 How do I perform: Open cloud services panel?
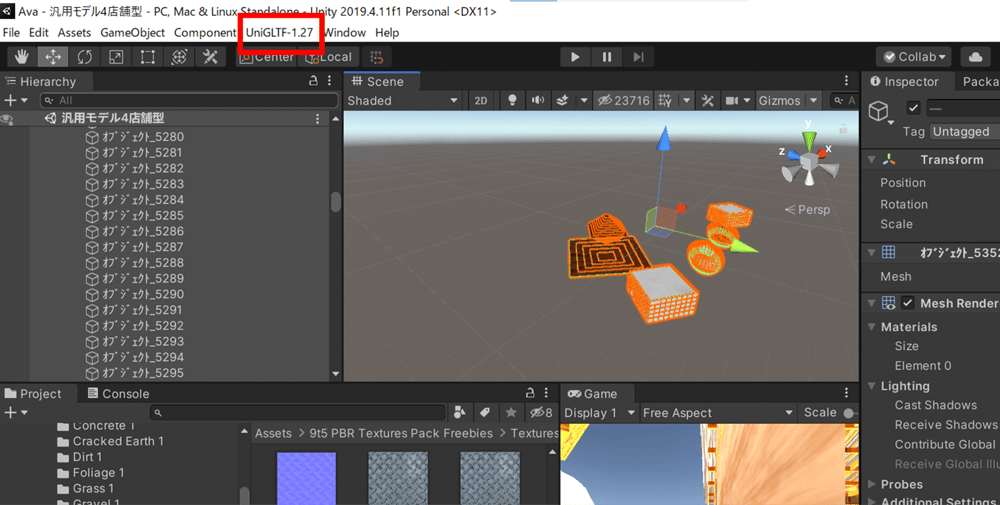point(975,57)
